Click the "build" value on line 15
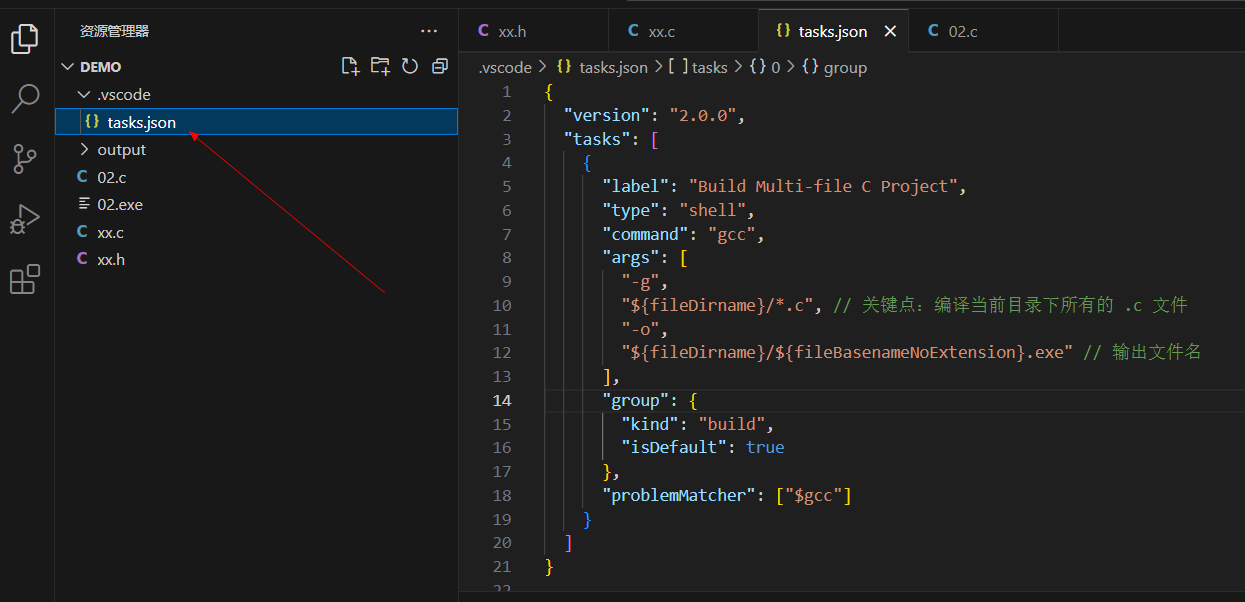Screen dimensions: 1245x602 pyautogui.click(x=732, y=424)
